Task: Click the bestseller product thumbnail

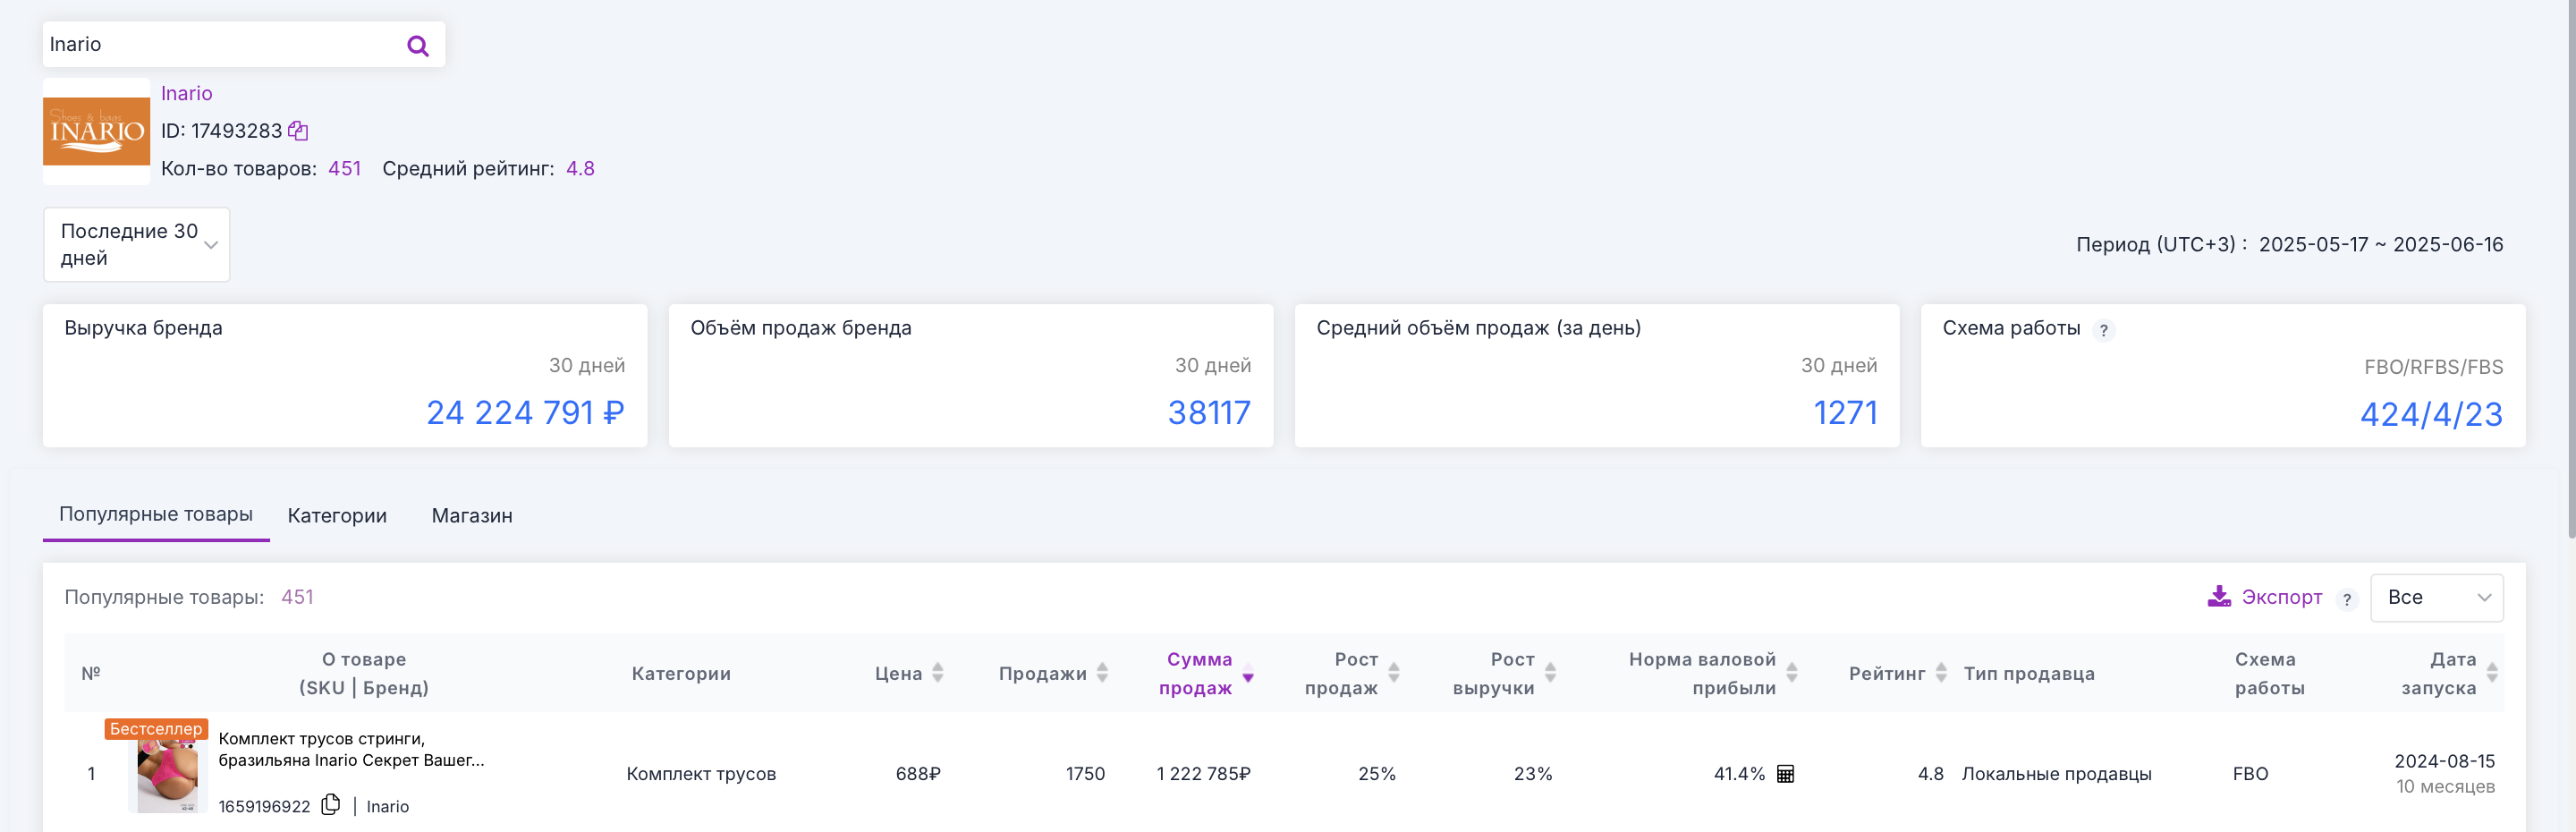Action: [x=168, y=776]
